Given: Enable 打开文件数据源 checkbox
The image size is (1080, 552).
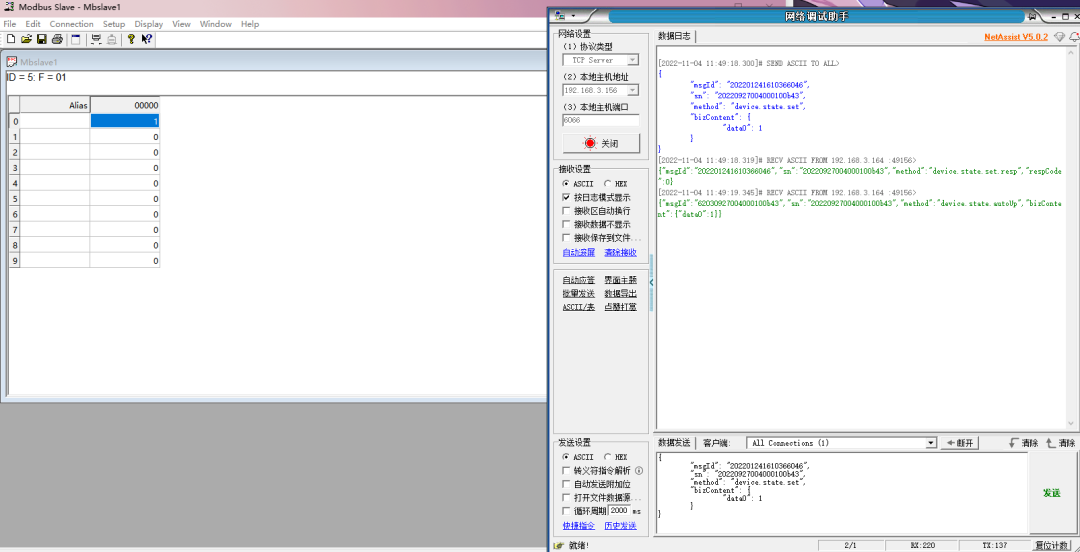Looking at the screenshot, I should tap(566, 498).
